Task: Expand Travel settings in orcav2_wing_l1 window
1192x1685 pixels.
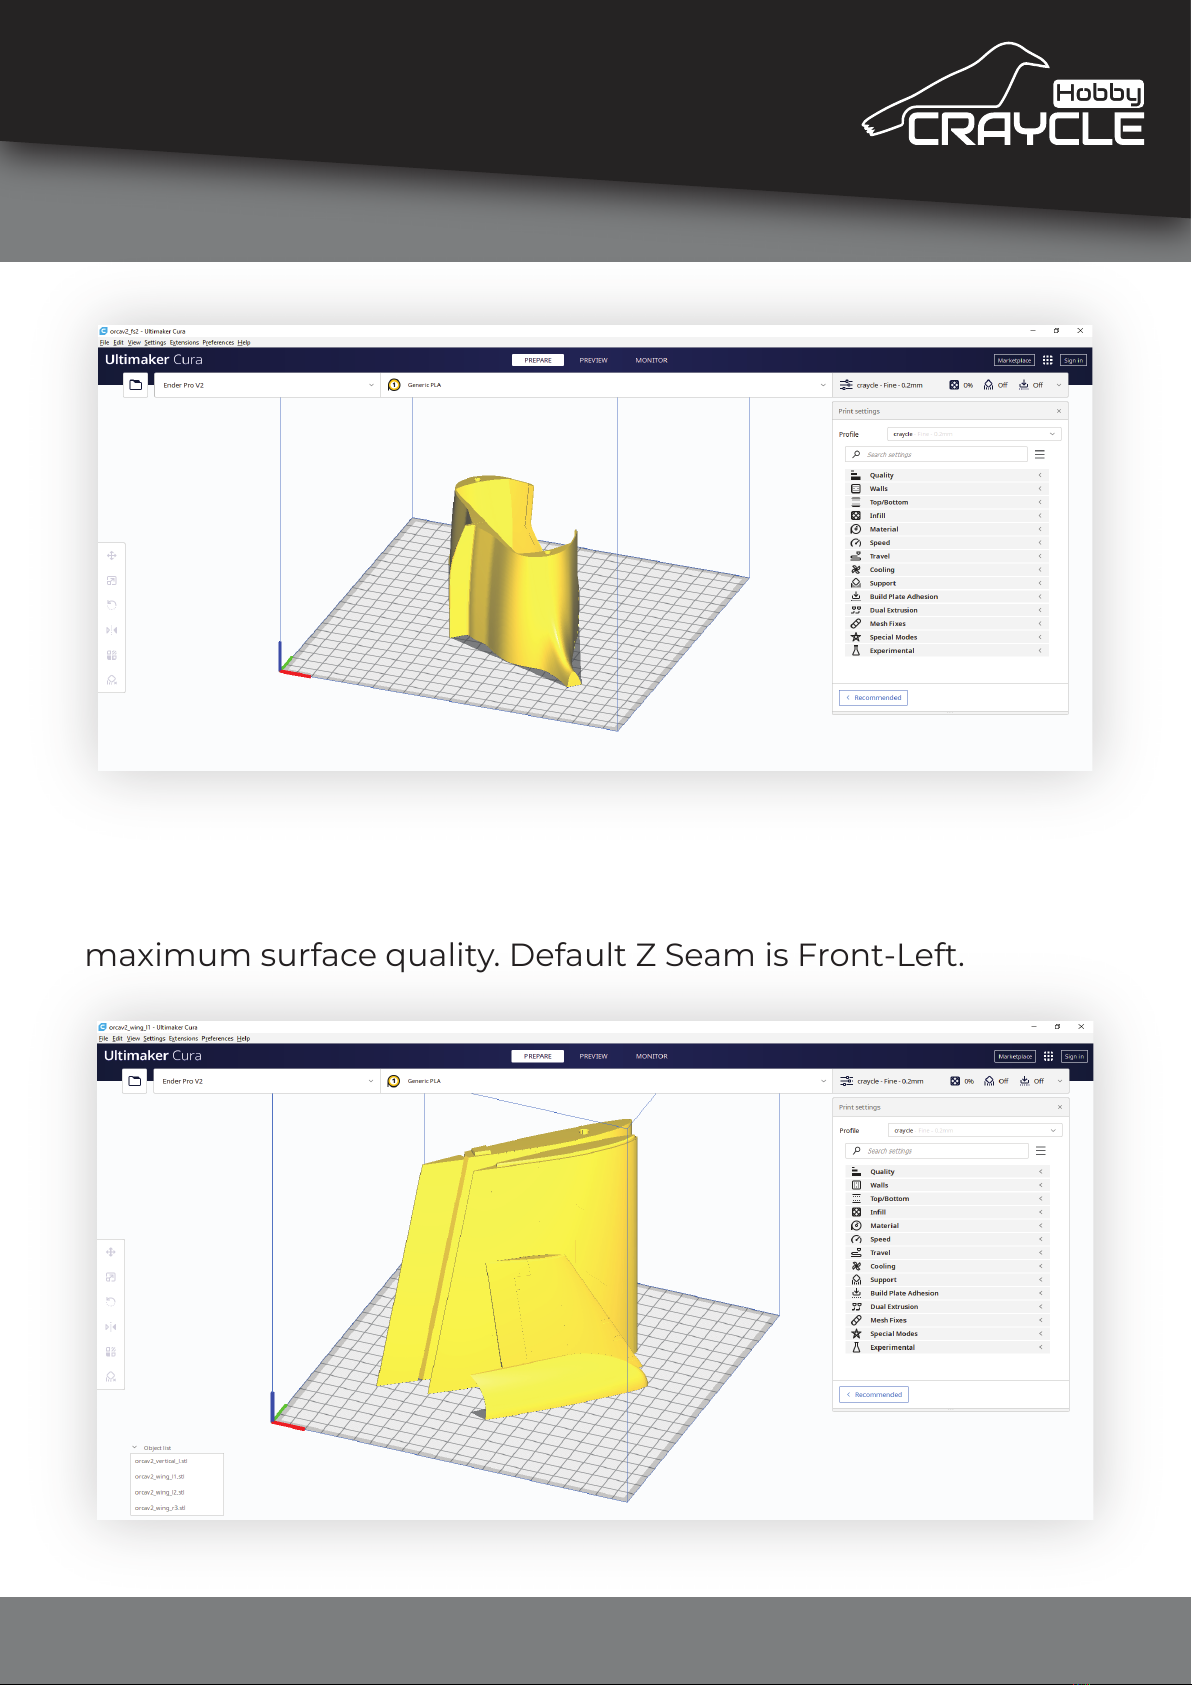Action: coord(947,1253)
